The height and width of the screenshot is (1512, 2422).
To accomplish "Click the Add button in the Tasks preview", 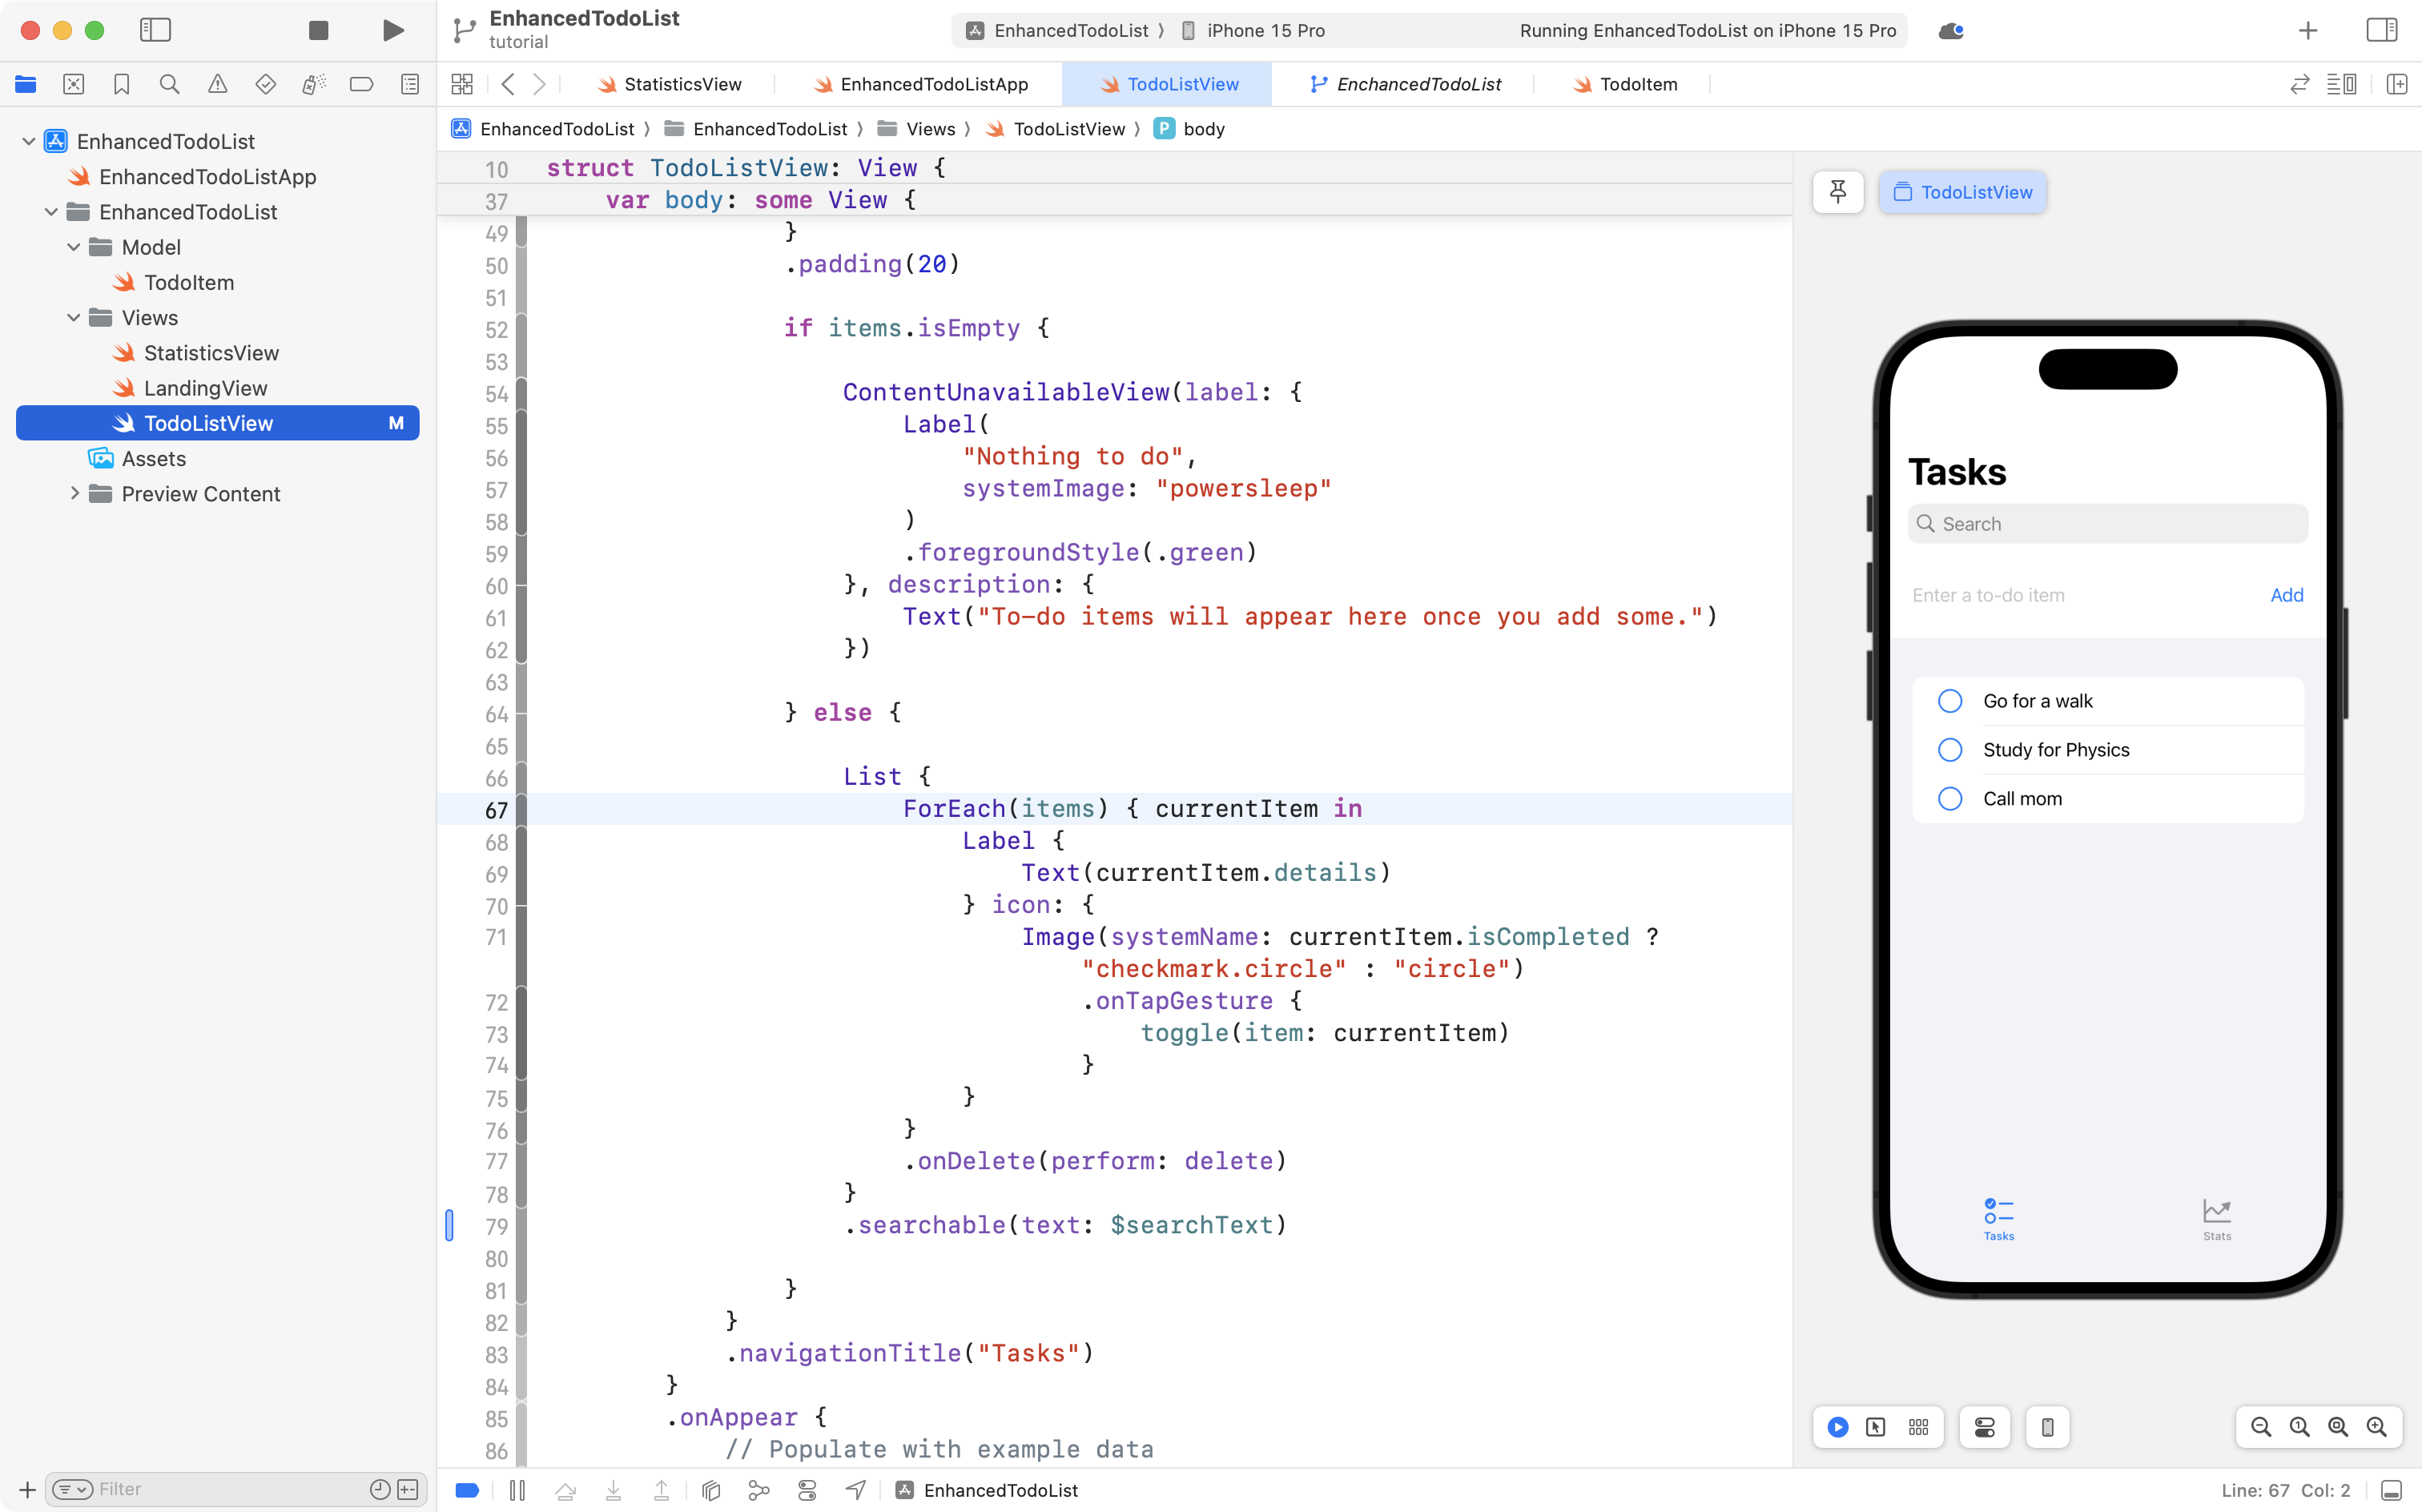I will click(x=2286, y=595).
